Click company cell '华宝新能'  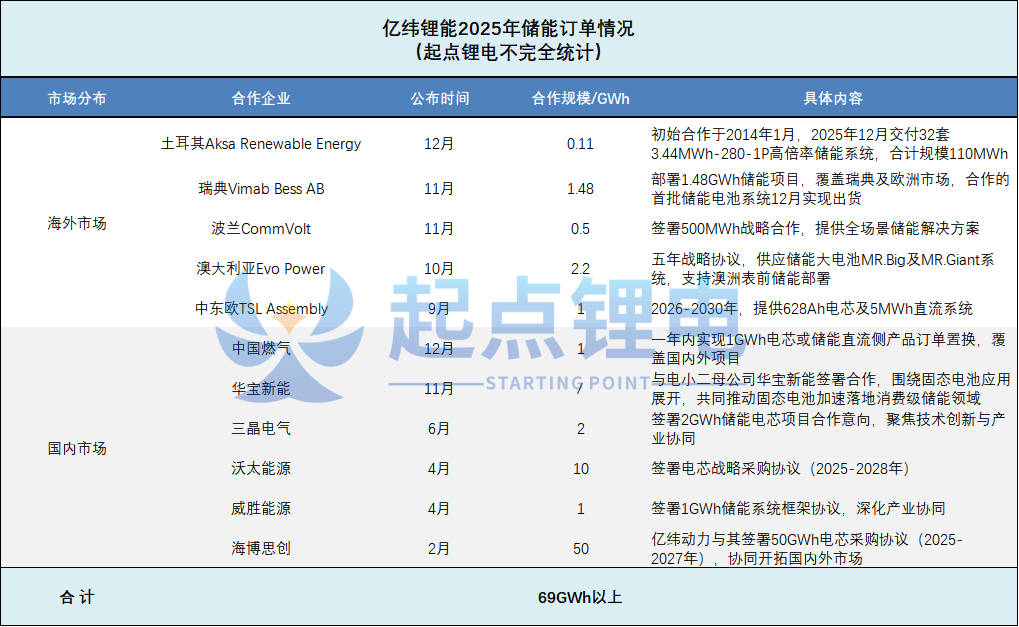261,389
